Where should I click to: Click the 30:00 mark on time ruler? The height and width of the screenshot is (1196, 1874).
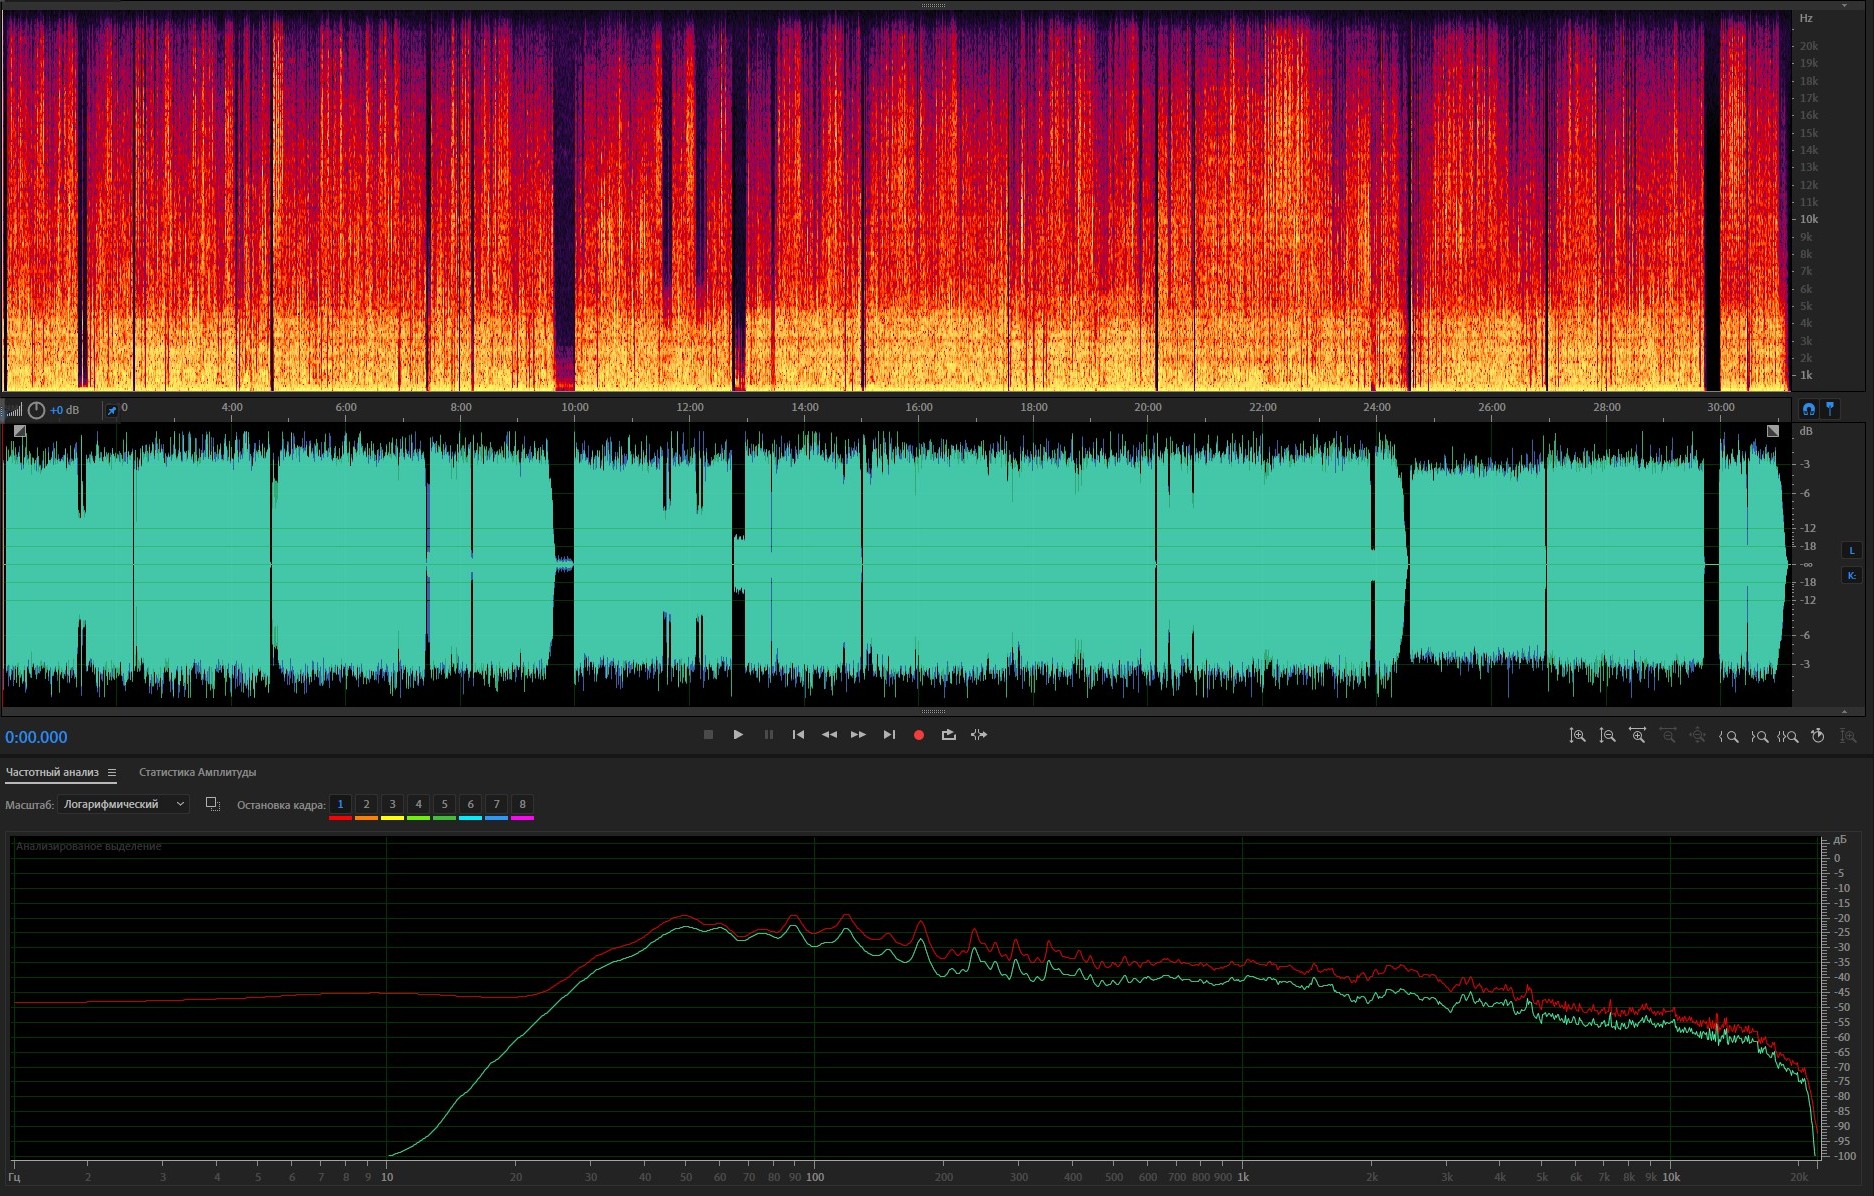[x=1721, y=407]
